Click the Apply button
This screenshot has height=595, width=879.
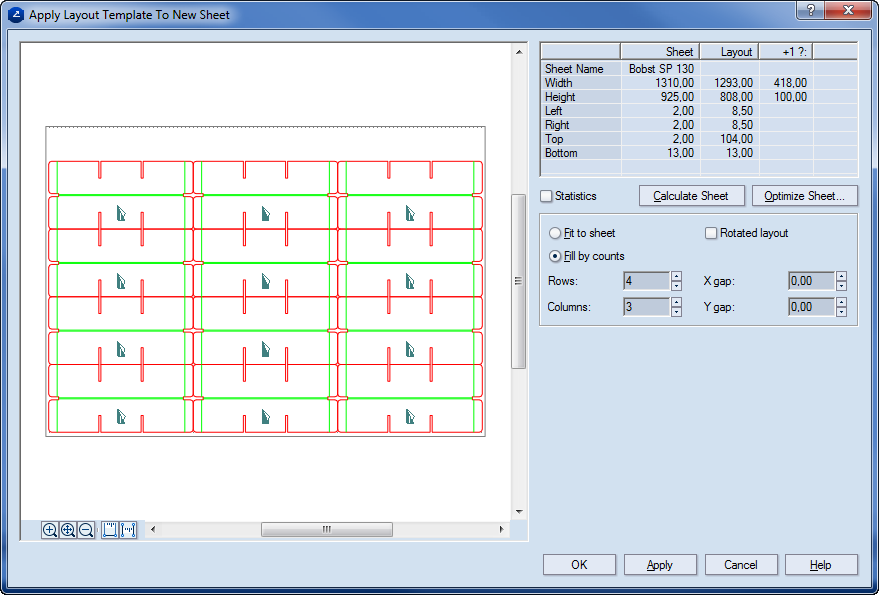click(660, 565)
